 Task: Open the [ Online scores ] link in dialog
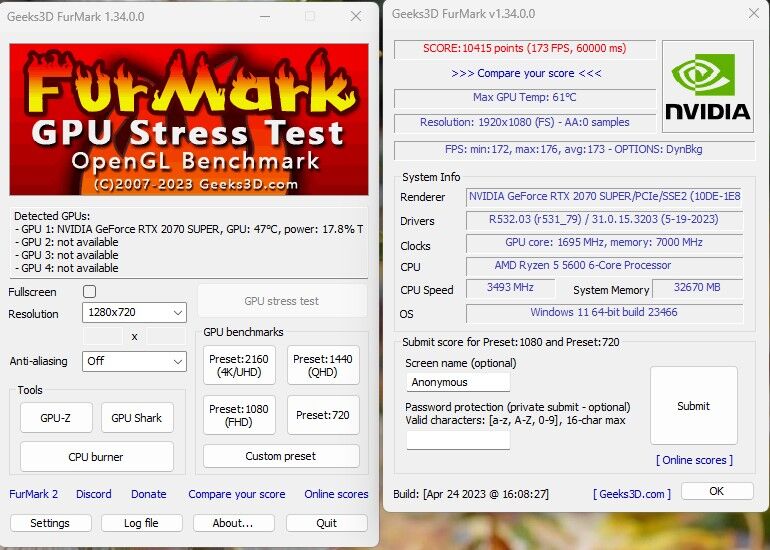pyautogui.click(x=694, y=460)
